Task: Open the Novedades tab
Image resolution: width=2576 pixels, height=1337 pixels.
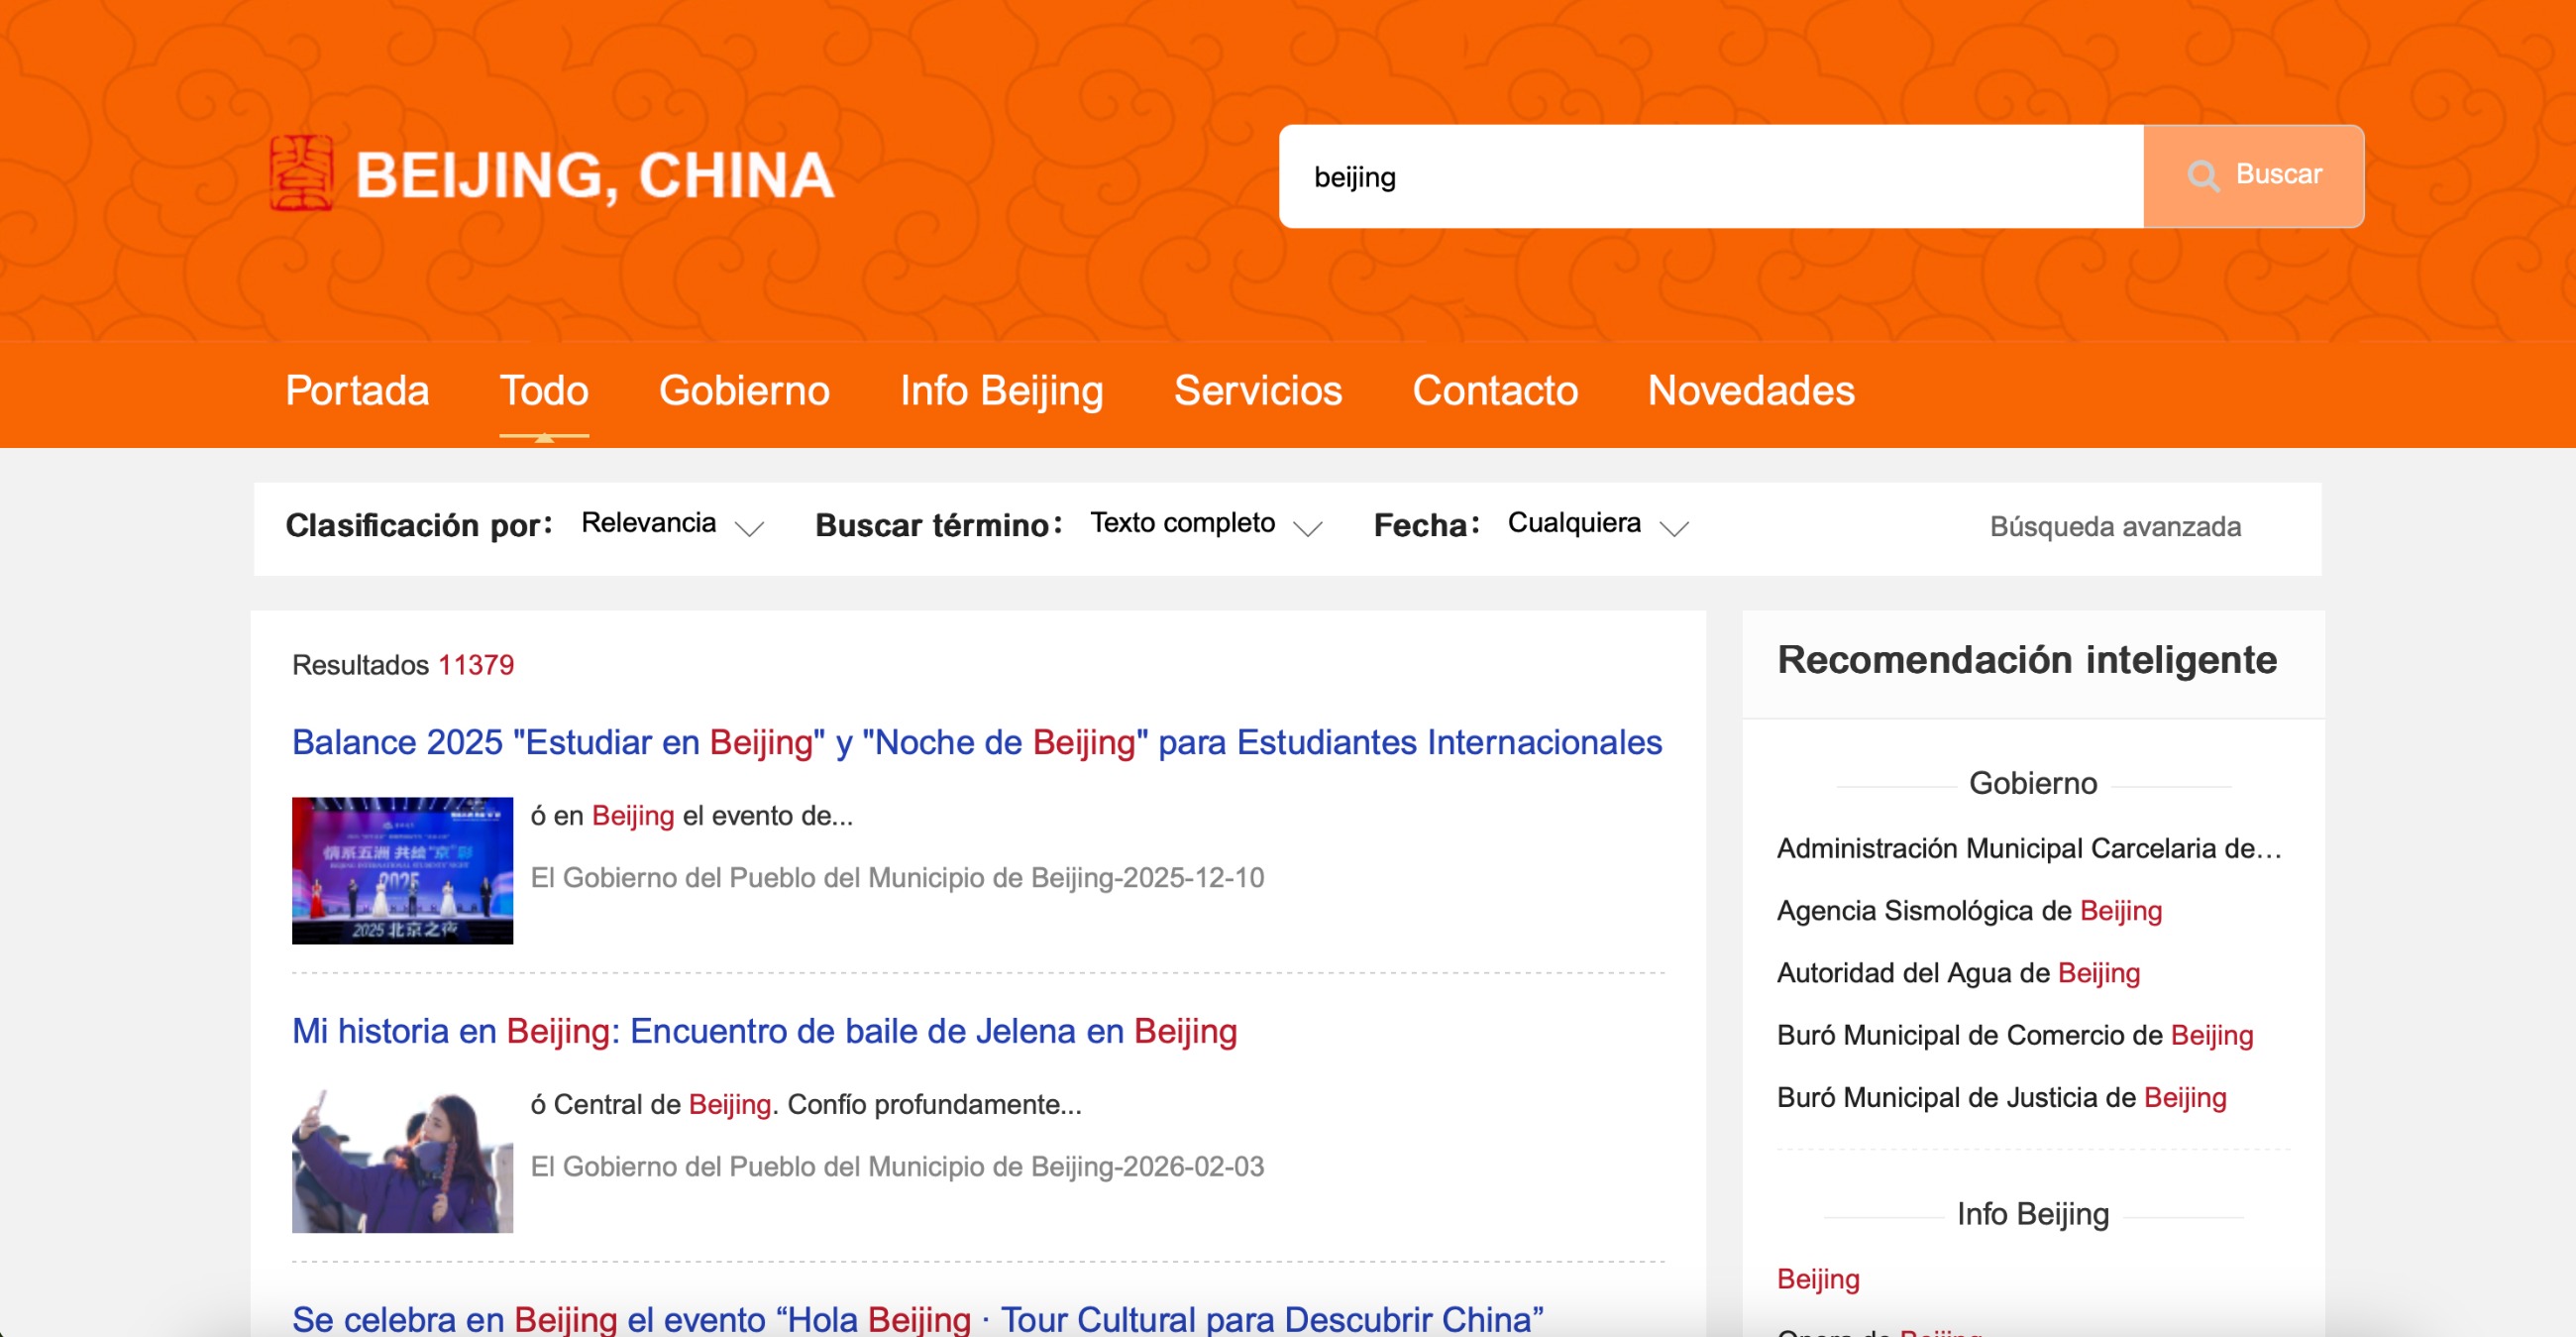Action: [1750, 391]
